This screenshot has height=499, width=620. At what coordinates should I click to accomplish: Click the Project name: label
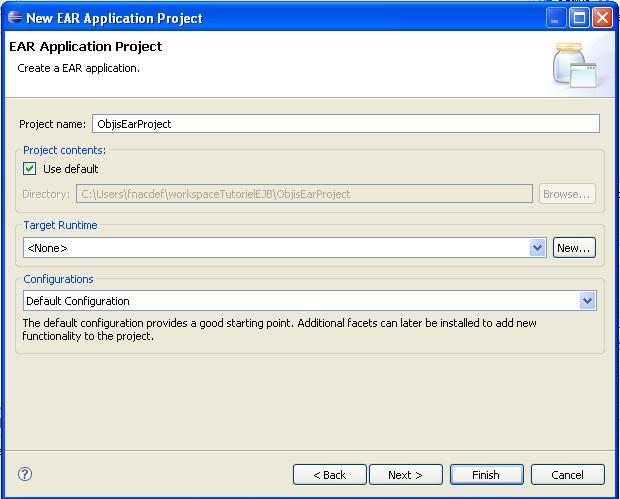click(x=52, y=124)
